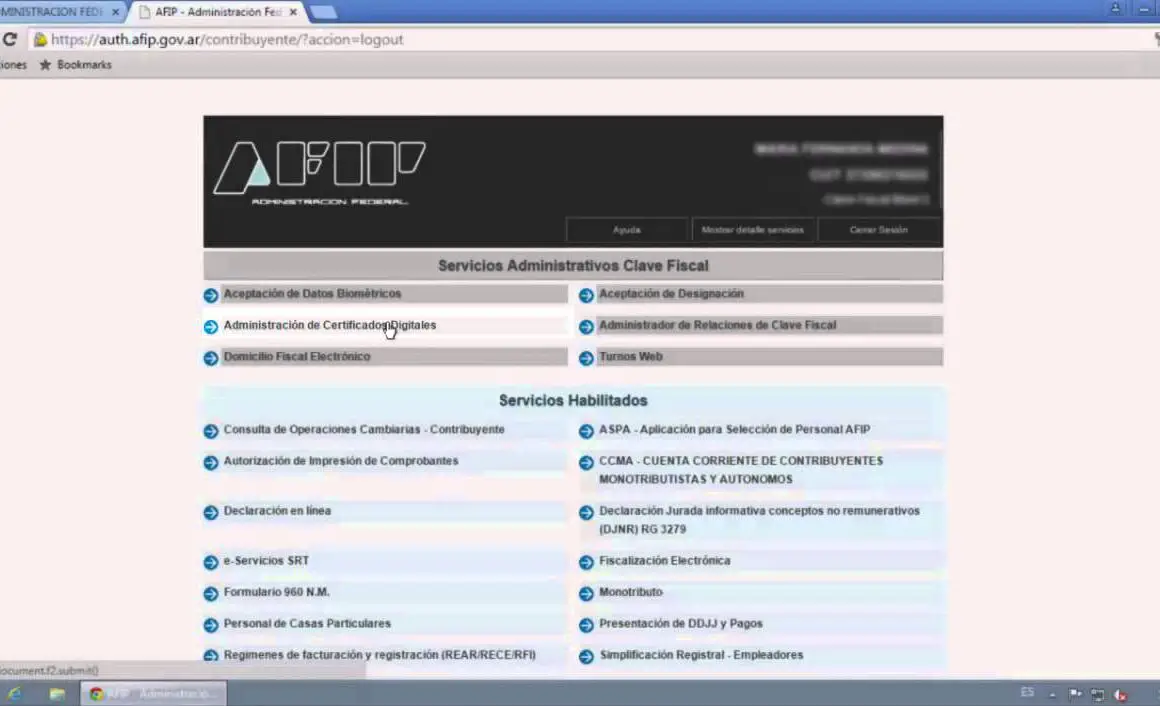Open Aceptación de Designación service
This screenshot has width=1160, height=706.
click(671, 294)
